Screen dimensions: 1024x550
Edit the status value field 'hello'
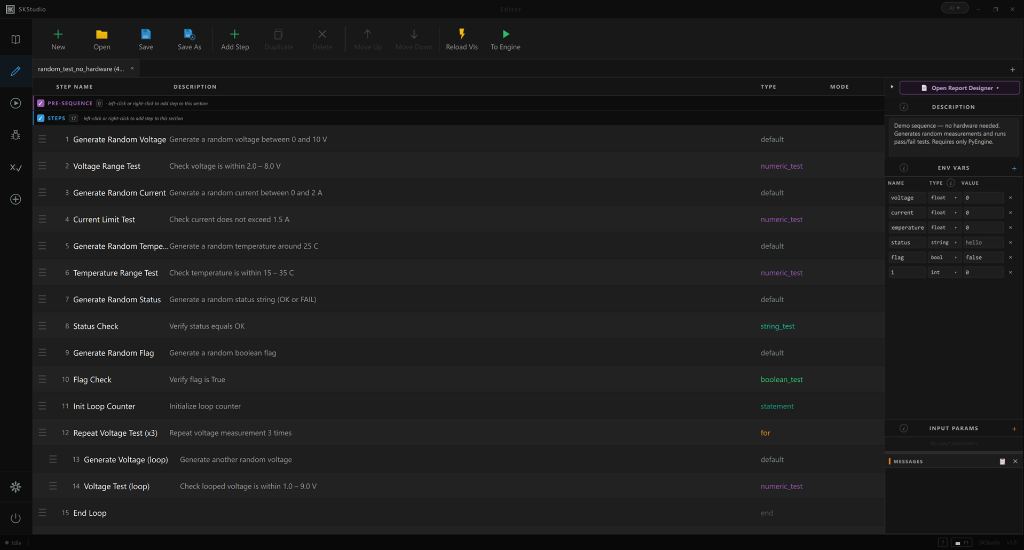983,242
